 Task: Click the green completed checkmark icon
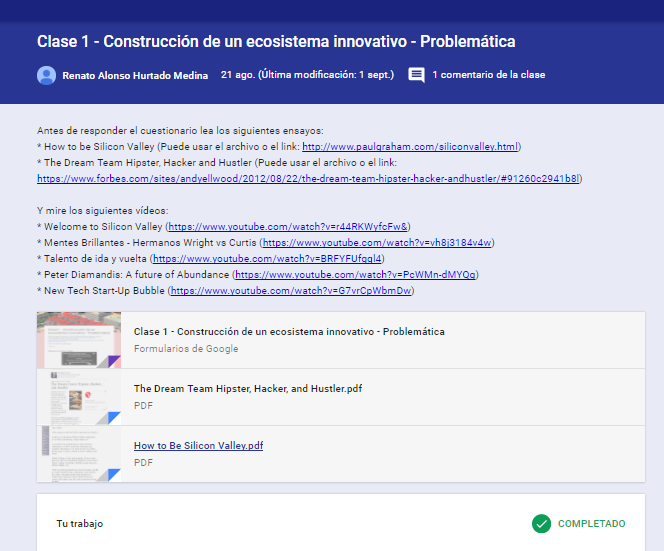click(541, 523)
